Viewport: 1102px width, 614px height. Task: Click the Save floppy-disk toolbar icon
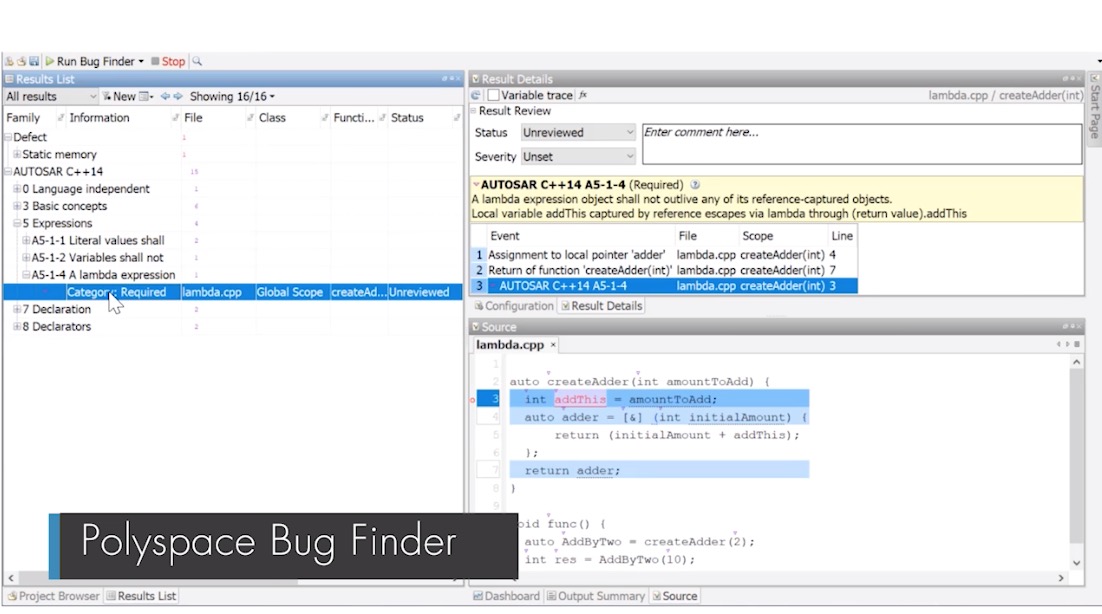[x=33, y=62]
